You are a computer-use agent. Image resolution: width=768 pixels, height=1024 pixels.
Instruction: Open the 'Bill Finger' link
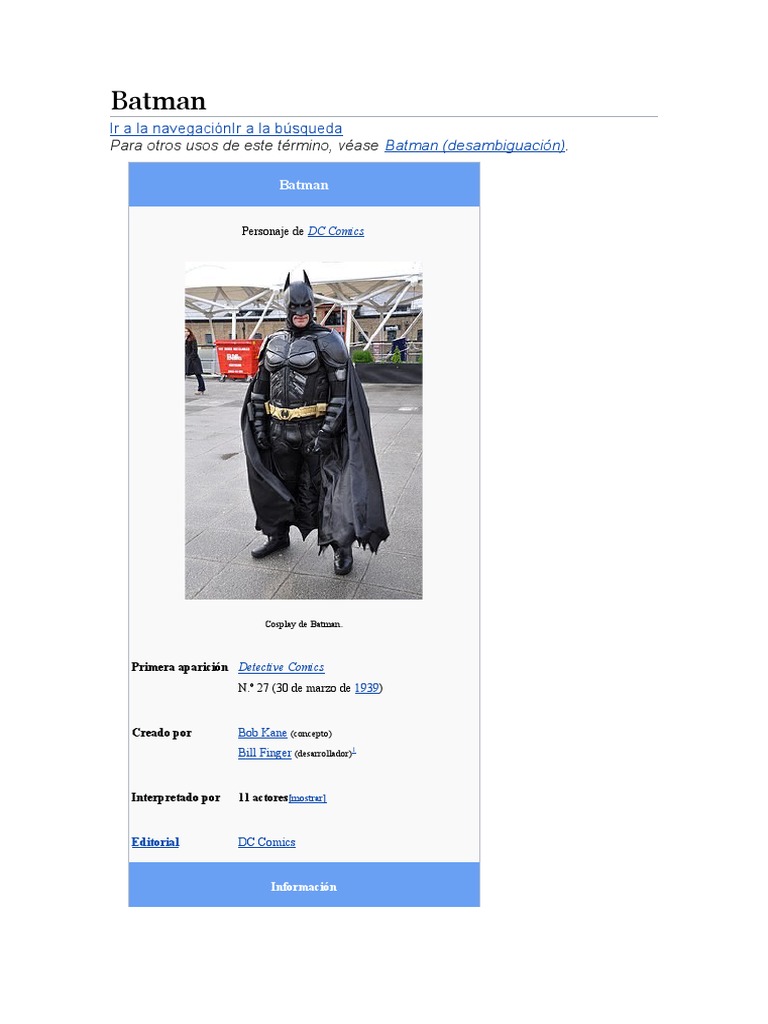pos(264,753)
